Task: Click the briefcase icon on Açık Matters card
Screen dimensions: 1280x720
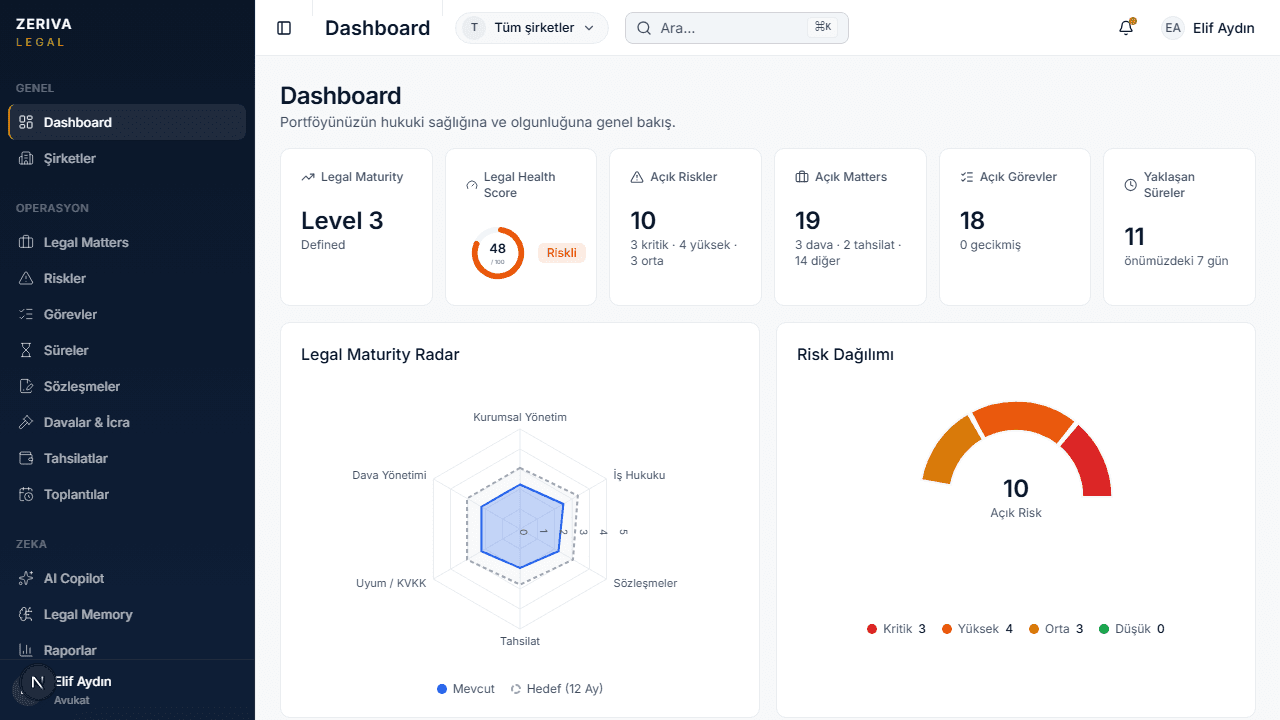Action: point(802,177)
